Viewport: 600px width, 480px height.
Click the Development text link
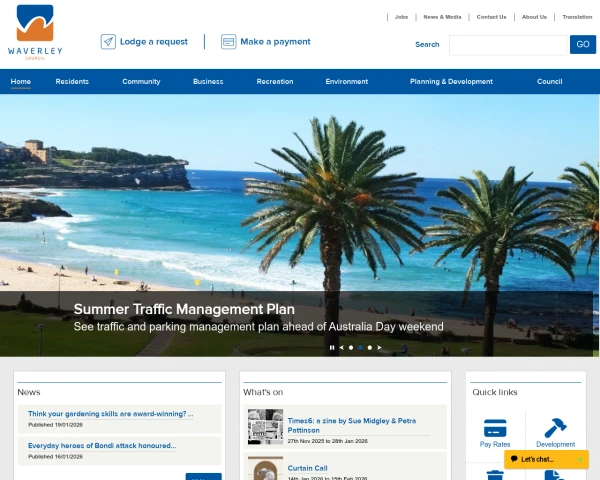click(555, 444)
